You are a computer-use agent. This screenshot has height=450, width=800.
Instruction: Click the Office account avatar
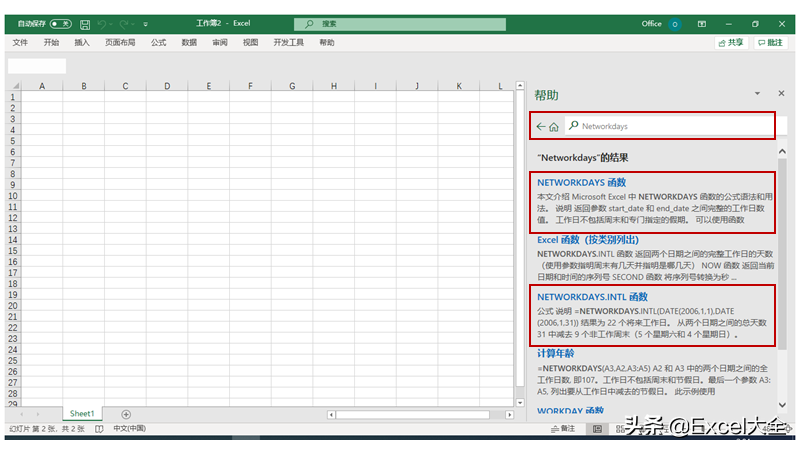click(674, 24)
